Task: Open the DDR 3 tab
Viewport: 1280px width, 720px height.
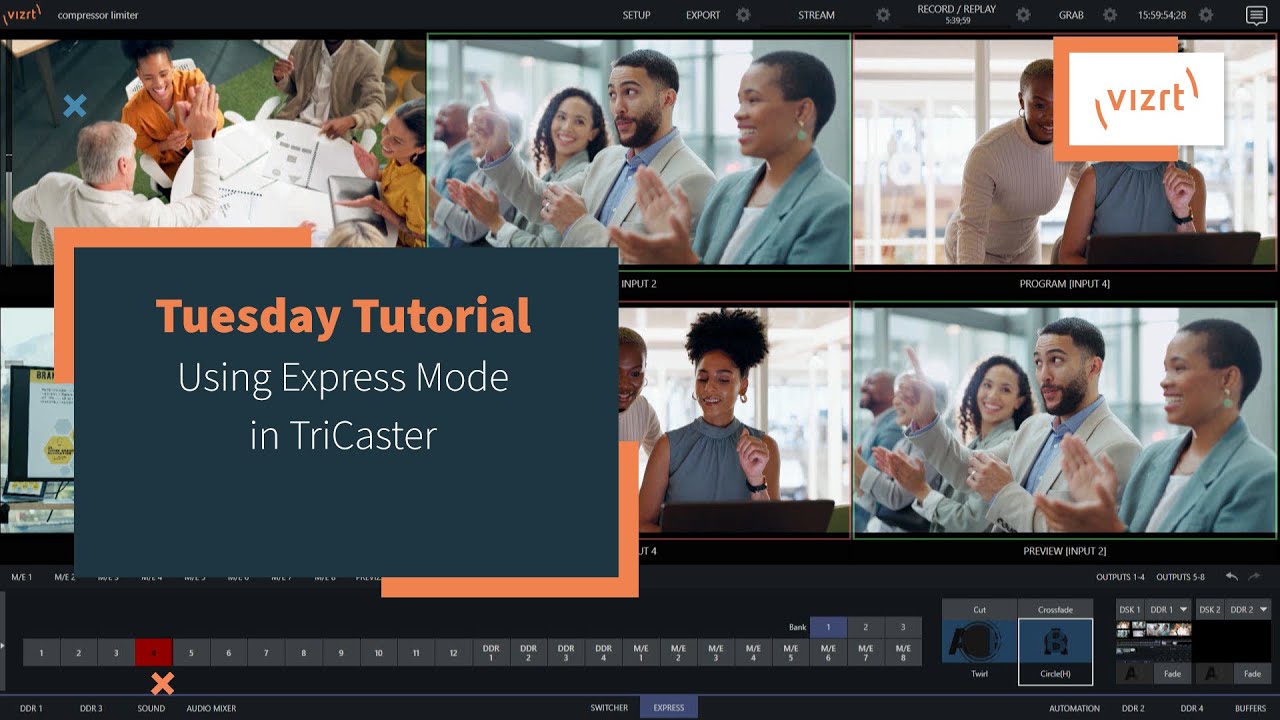Action: [91, 708]
